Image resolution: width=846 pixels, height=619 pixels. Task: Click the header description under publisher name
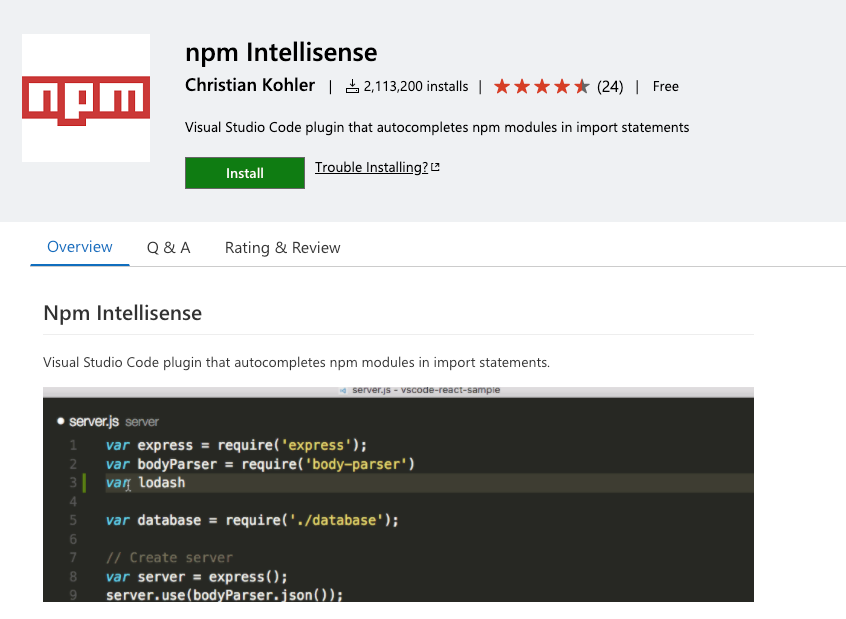[437, 127]
